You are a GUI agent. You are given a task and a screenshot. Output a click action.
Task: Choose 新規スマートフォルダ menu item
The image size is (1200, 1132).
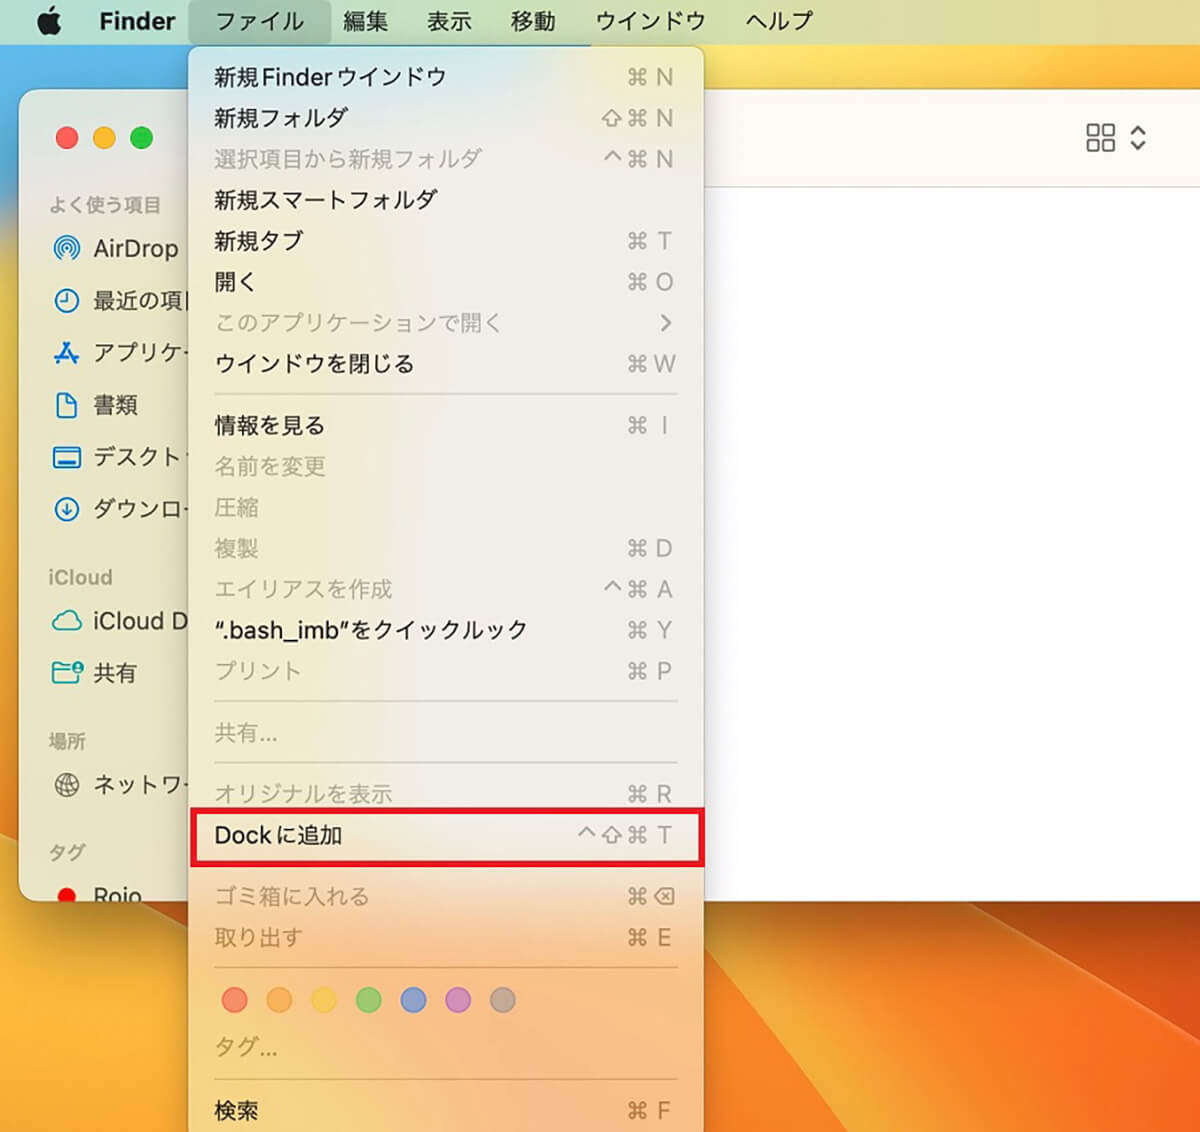pos(446,200)
